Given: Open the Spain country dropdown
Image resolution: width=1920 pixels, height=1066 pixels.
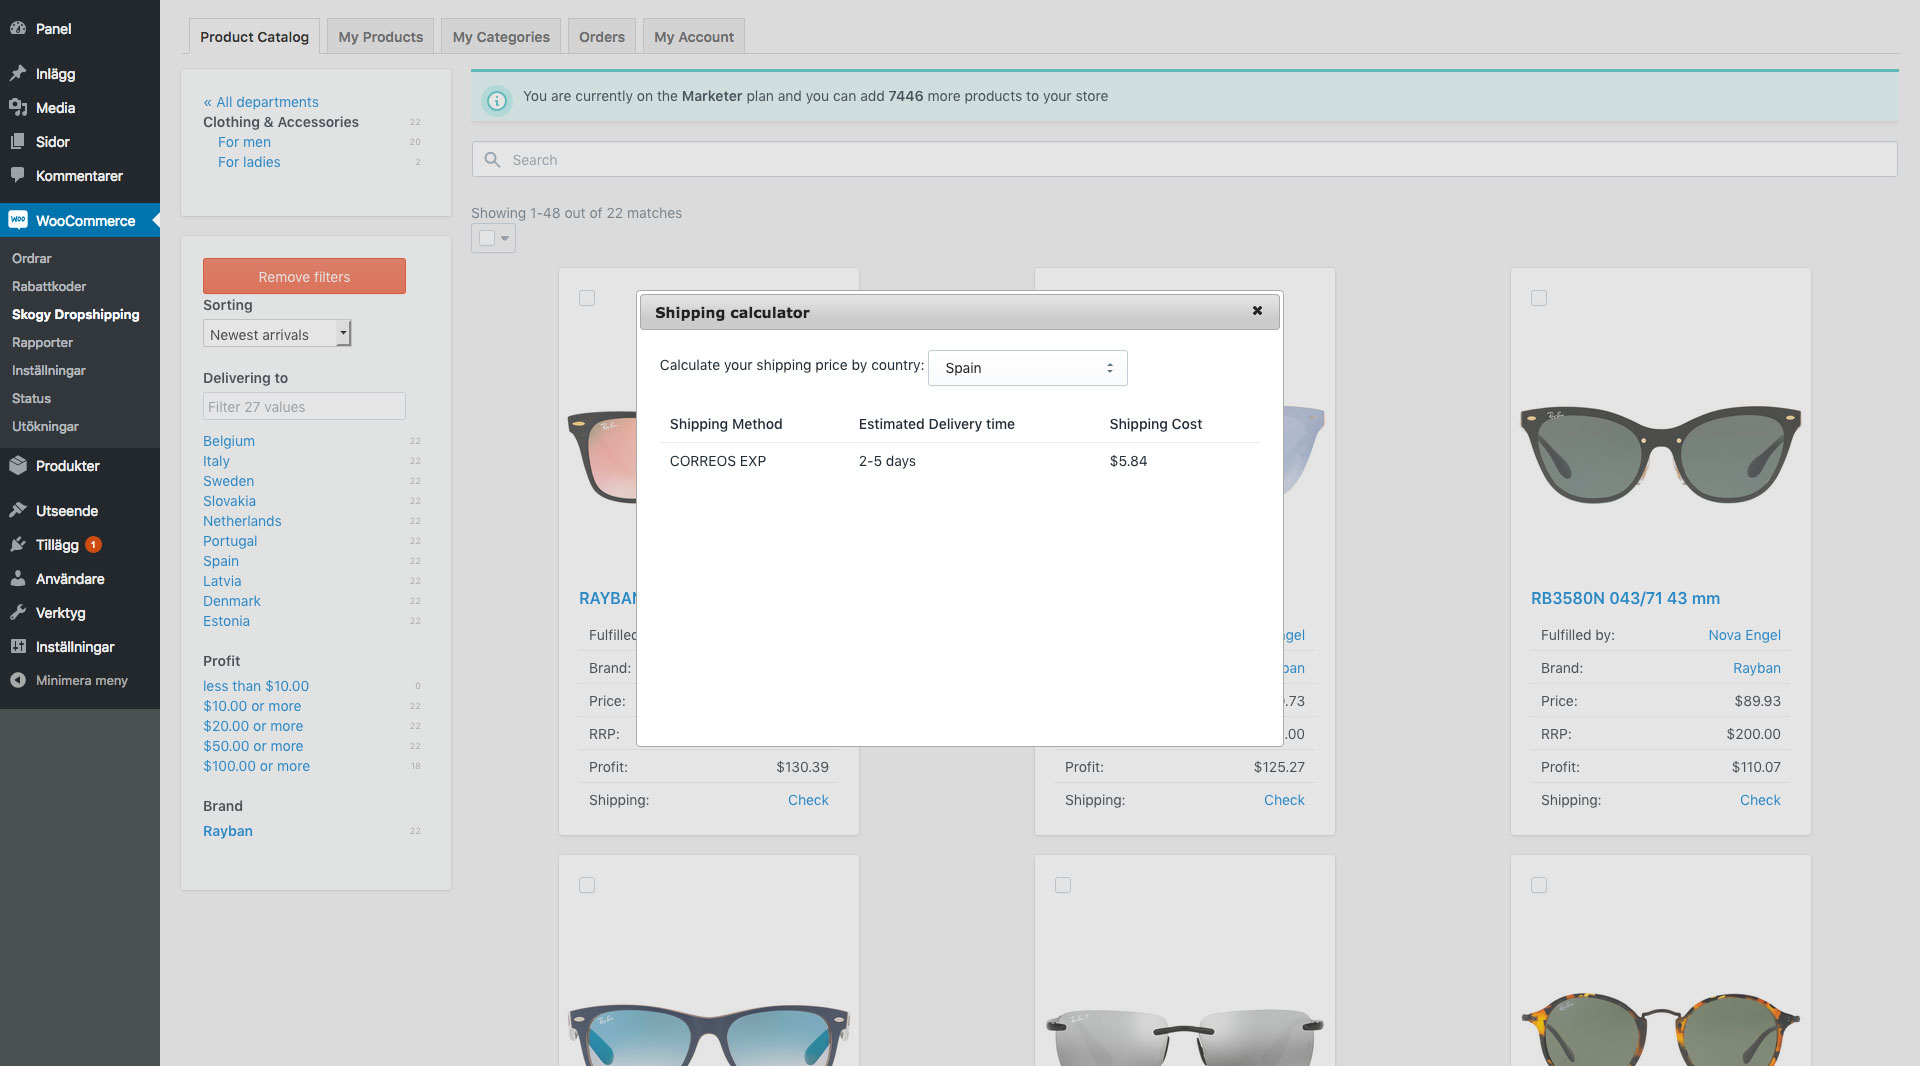Looking at the screenshot, I should tap(1028, 368).
